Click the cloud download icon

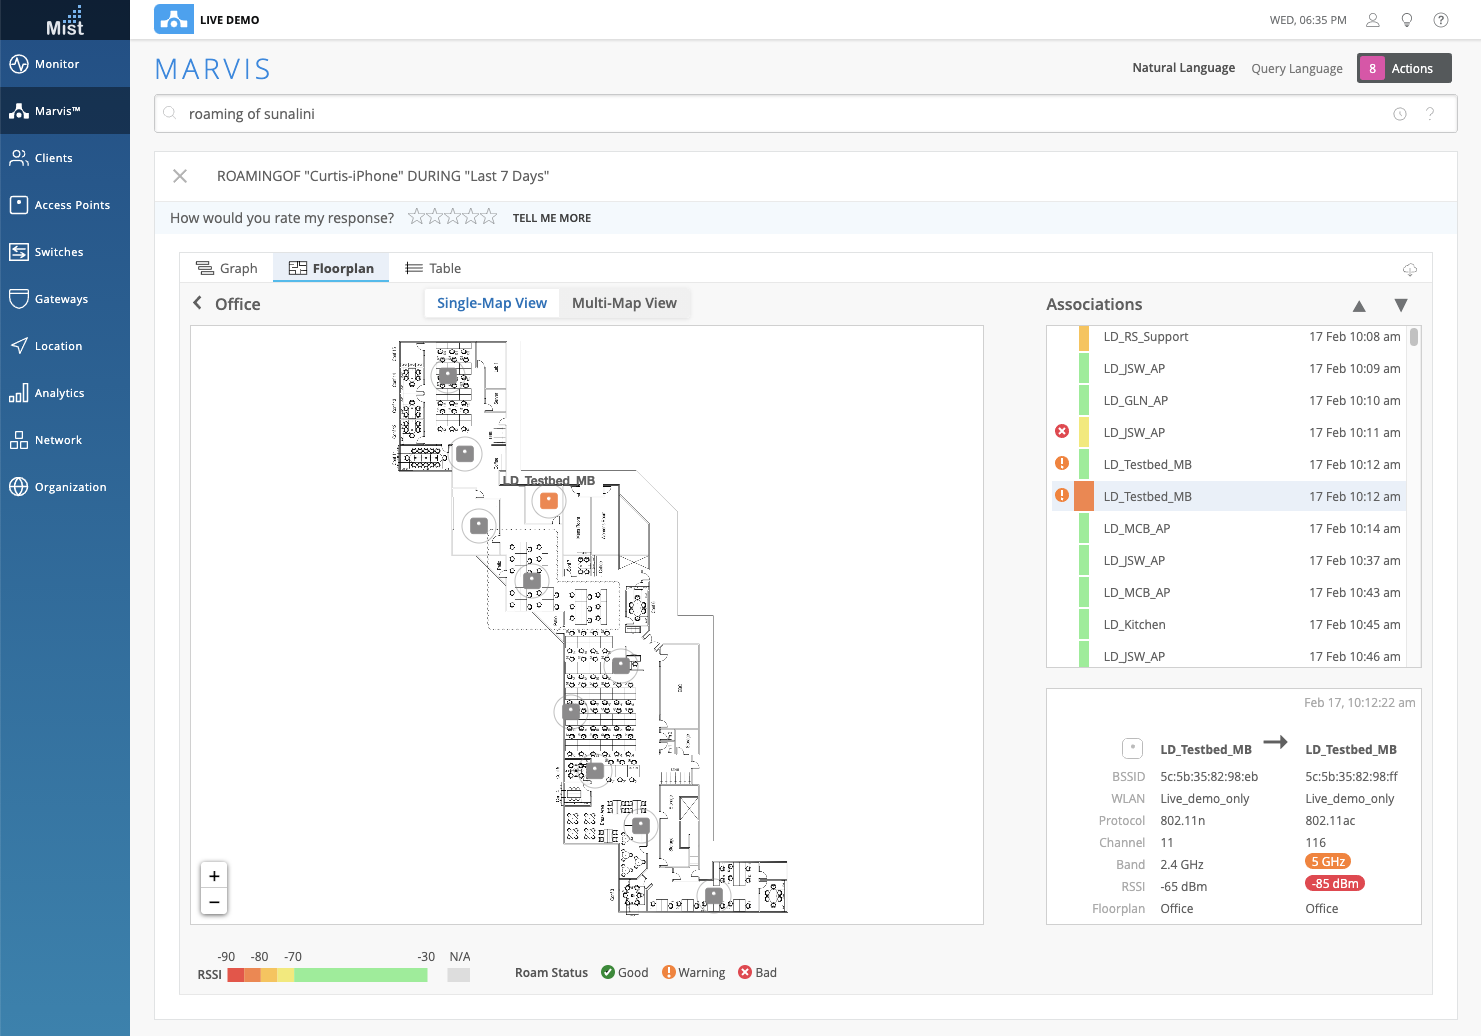click(x=1410, y=269)
